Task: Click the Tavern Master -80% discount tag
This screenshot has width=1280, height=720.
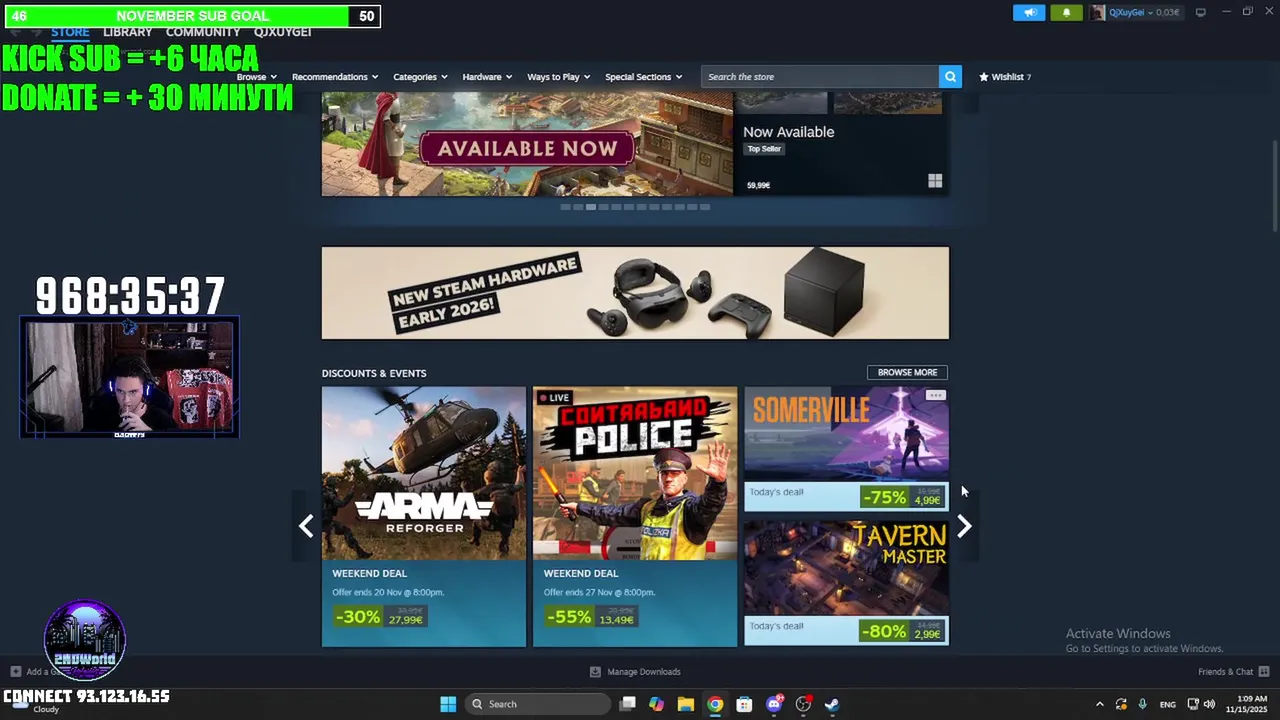Action: 884,631
